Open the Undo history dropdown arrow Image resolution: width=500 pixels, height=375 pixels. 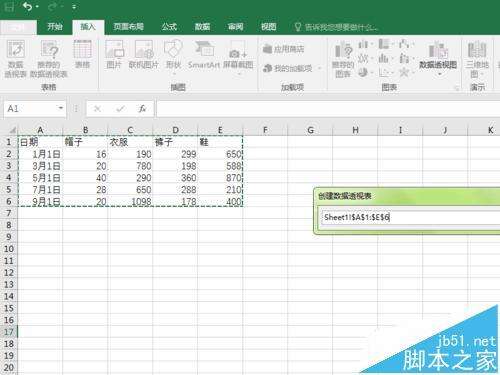(37, 7)
